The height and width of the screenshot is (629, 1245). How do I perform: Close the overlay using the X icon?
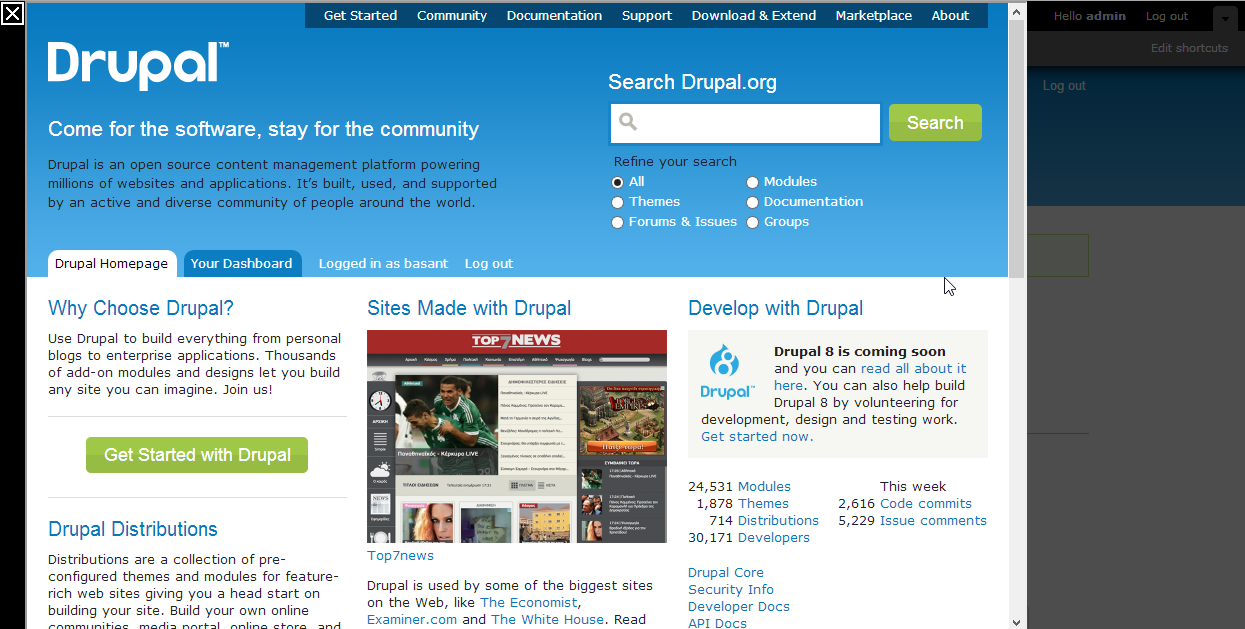point(12,15)
